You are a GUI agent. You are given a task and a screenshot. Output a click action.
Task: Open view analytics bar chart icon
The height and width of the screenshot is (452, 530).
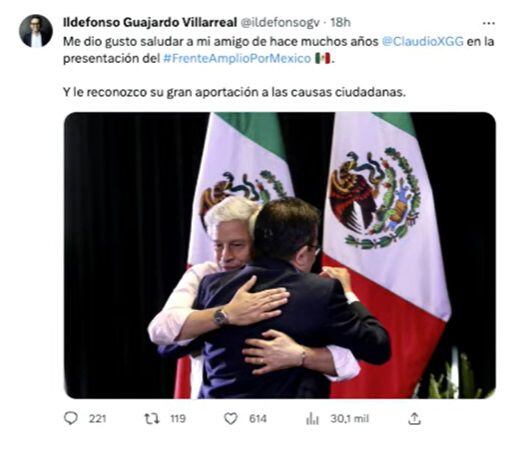pyautogui.click(x=312, y=420)
